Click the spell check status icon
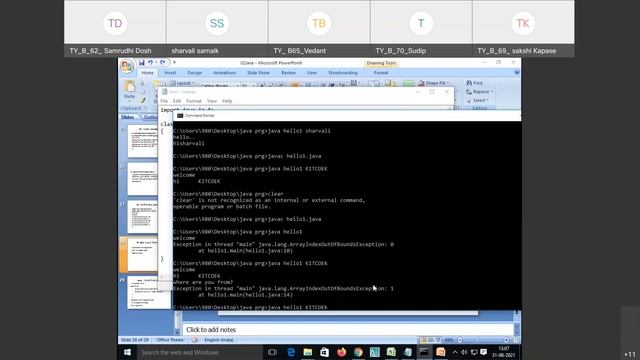Viewport: 640px width, 360px height. [x=195, y=340]
